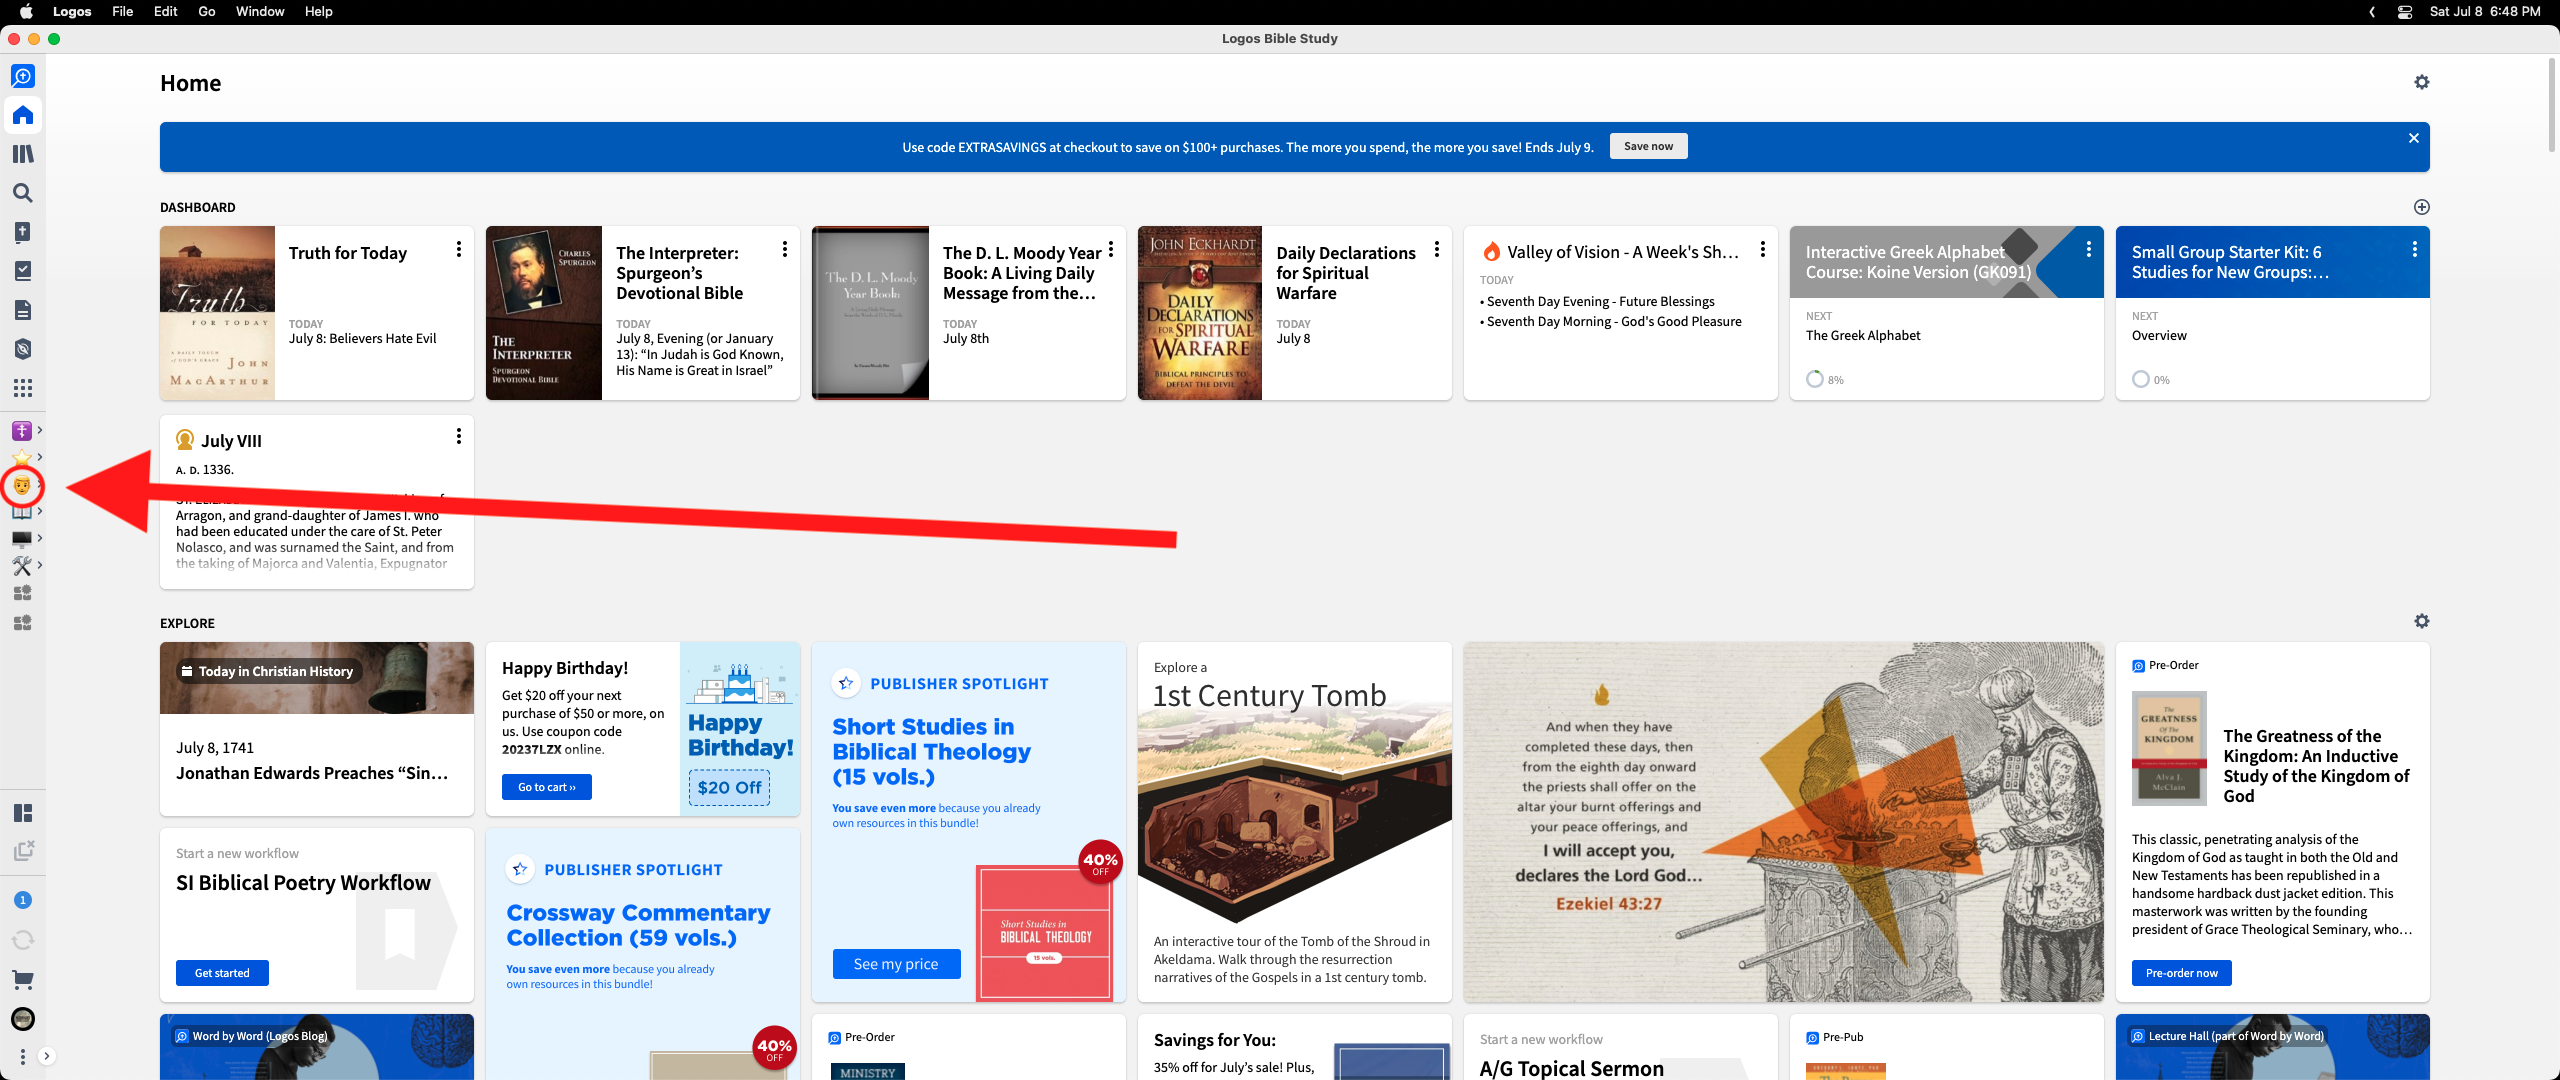Open the hexagon Tools icon in sidebar
2560x1080 pixels.
pyautogui.click(x=22, y=349)
